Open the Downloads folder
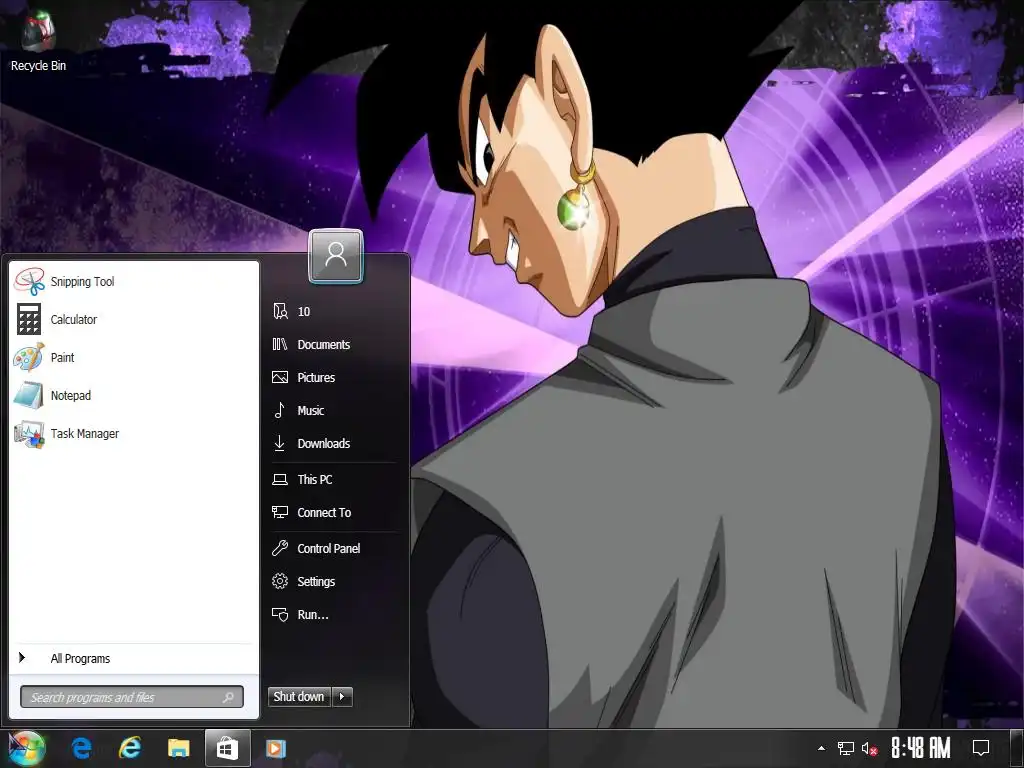The height and width of the screenshot is (768, 1024). click(x=334, y=443)
